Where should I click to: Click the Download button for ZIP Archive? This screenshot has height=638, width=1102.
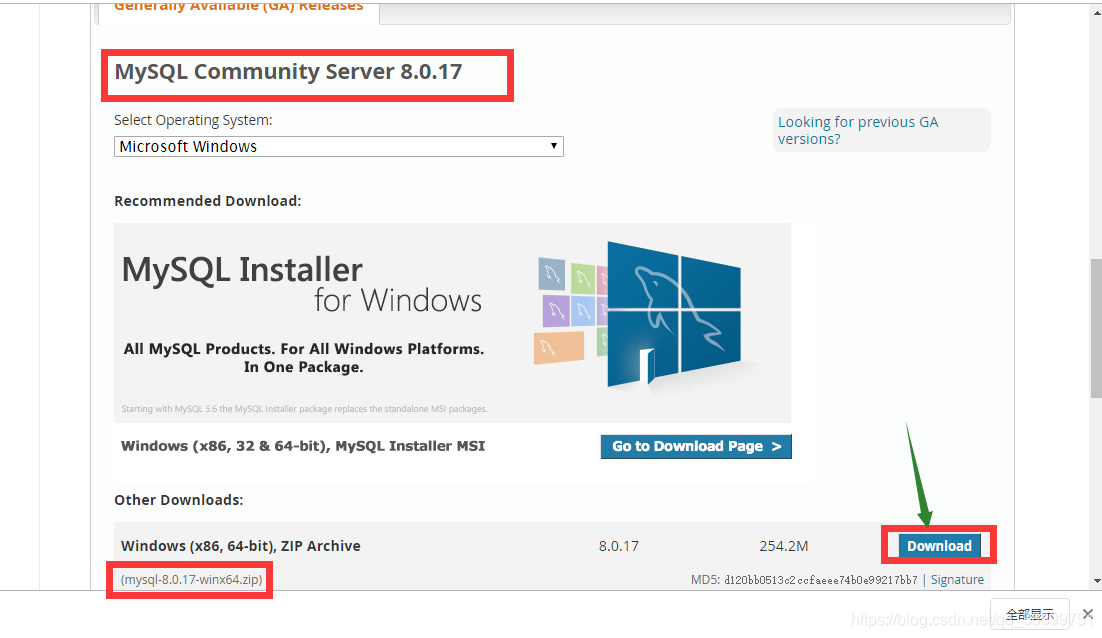(939, 546)
